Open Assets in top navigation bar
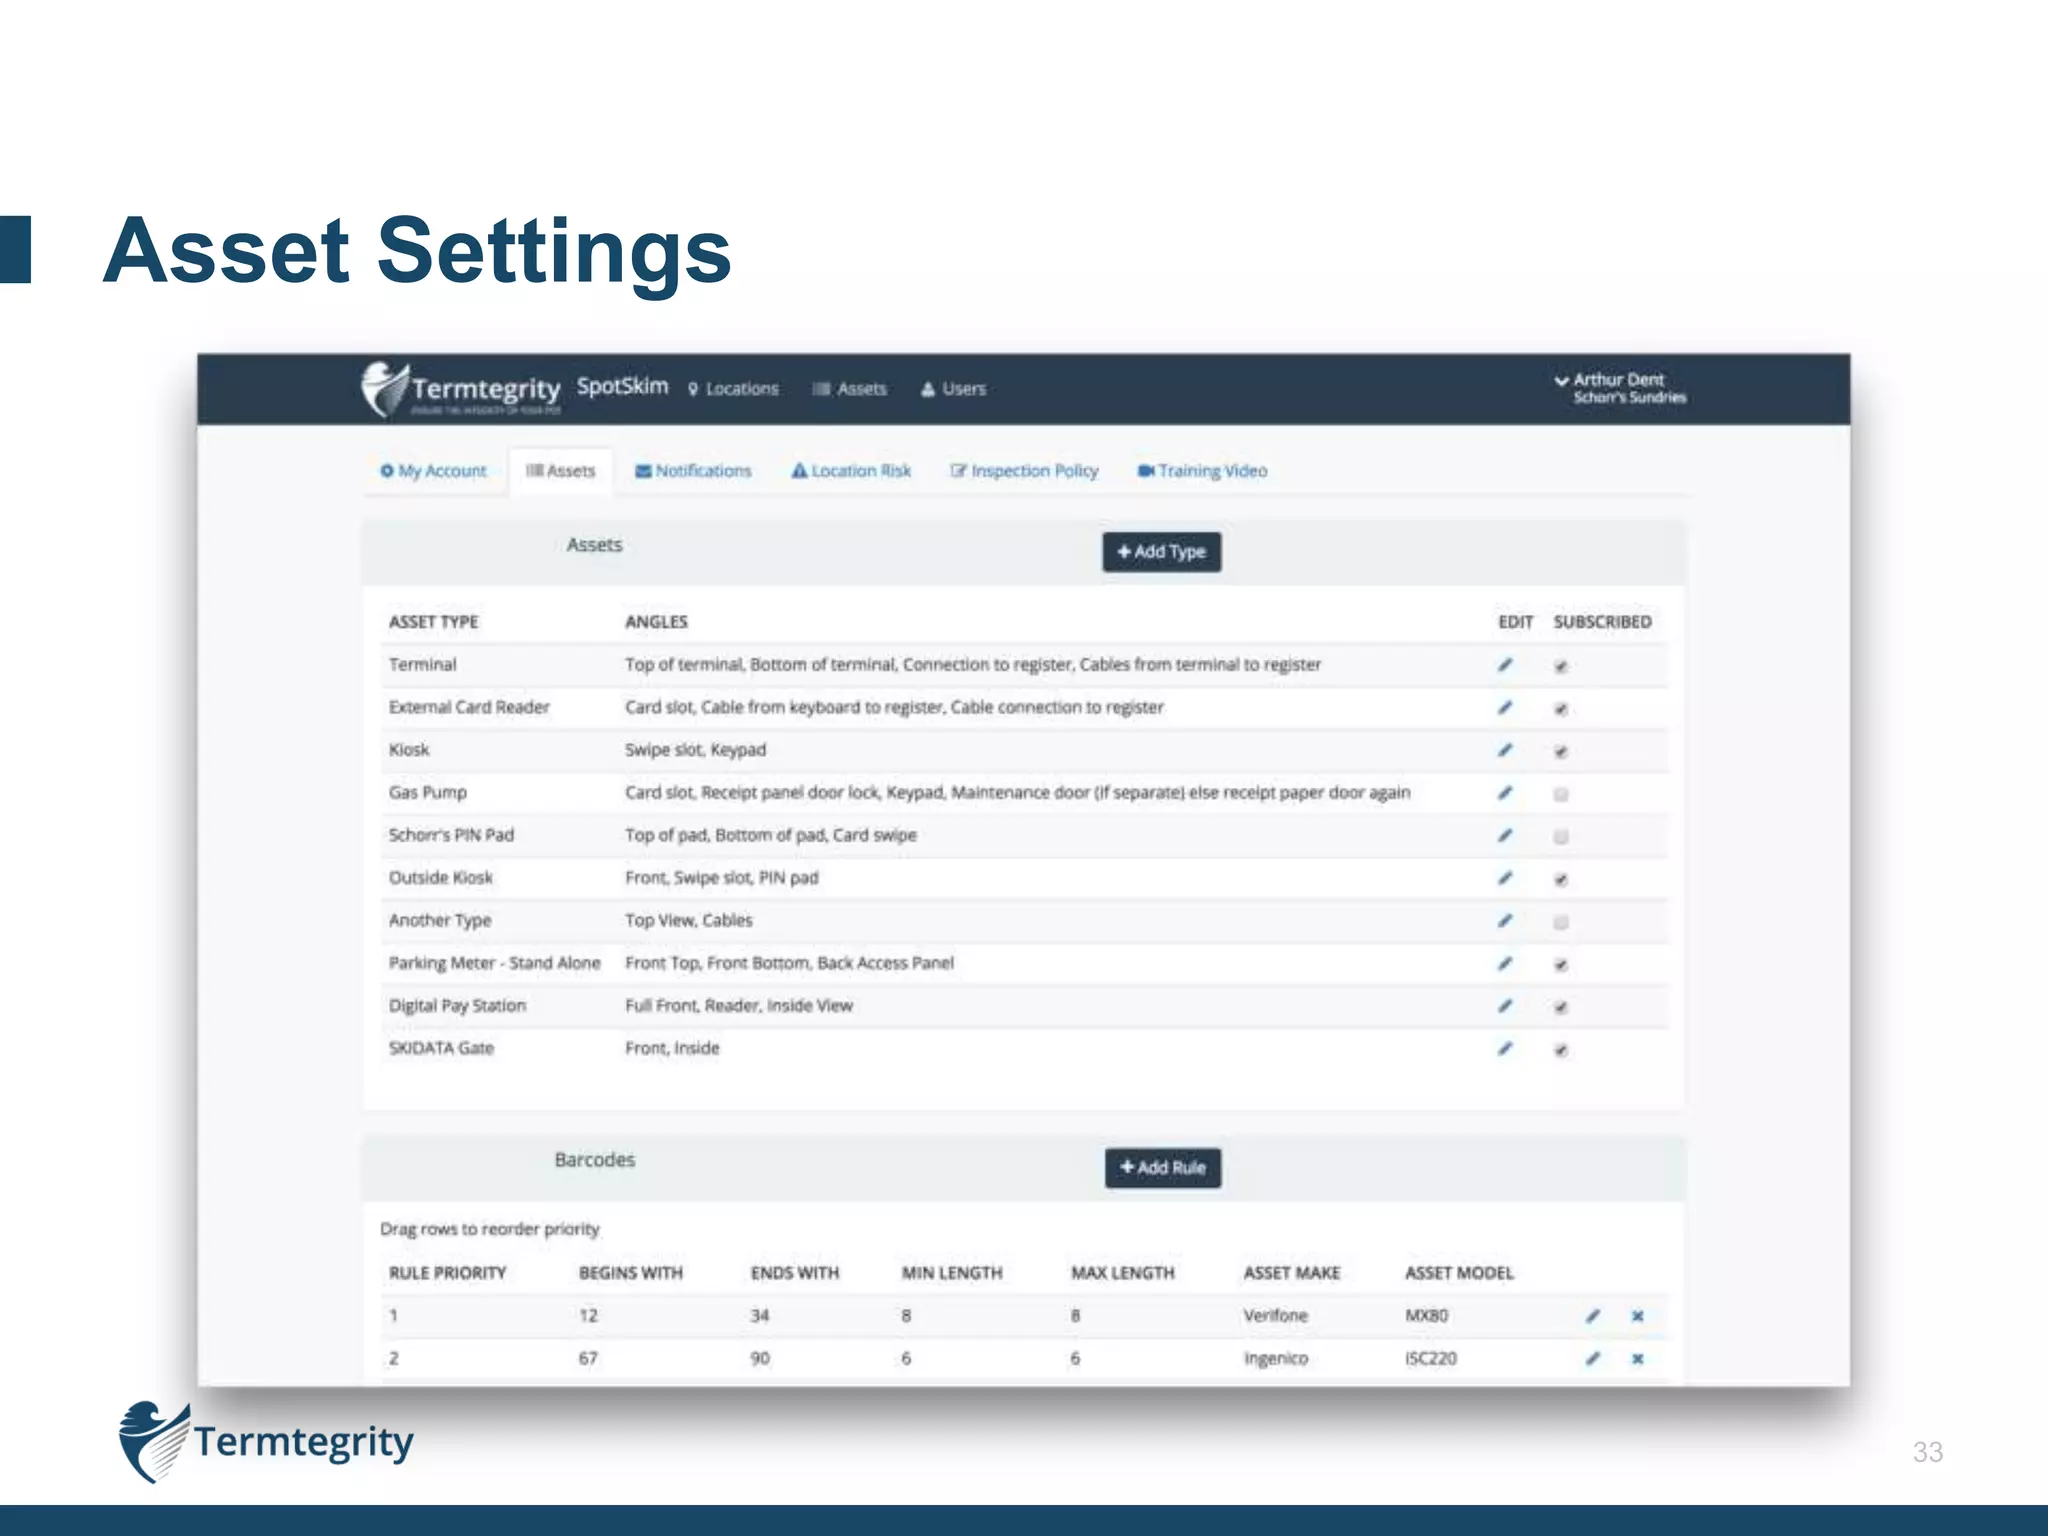This screenshot has height=1536, width=2048. pos(850,389)
